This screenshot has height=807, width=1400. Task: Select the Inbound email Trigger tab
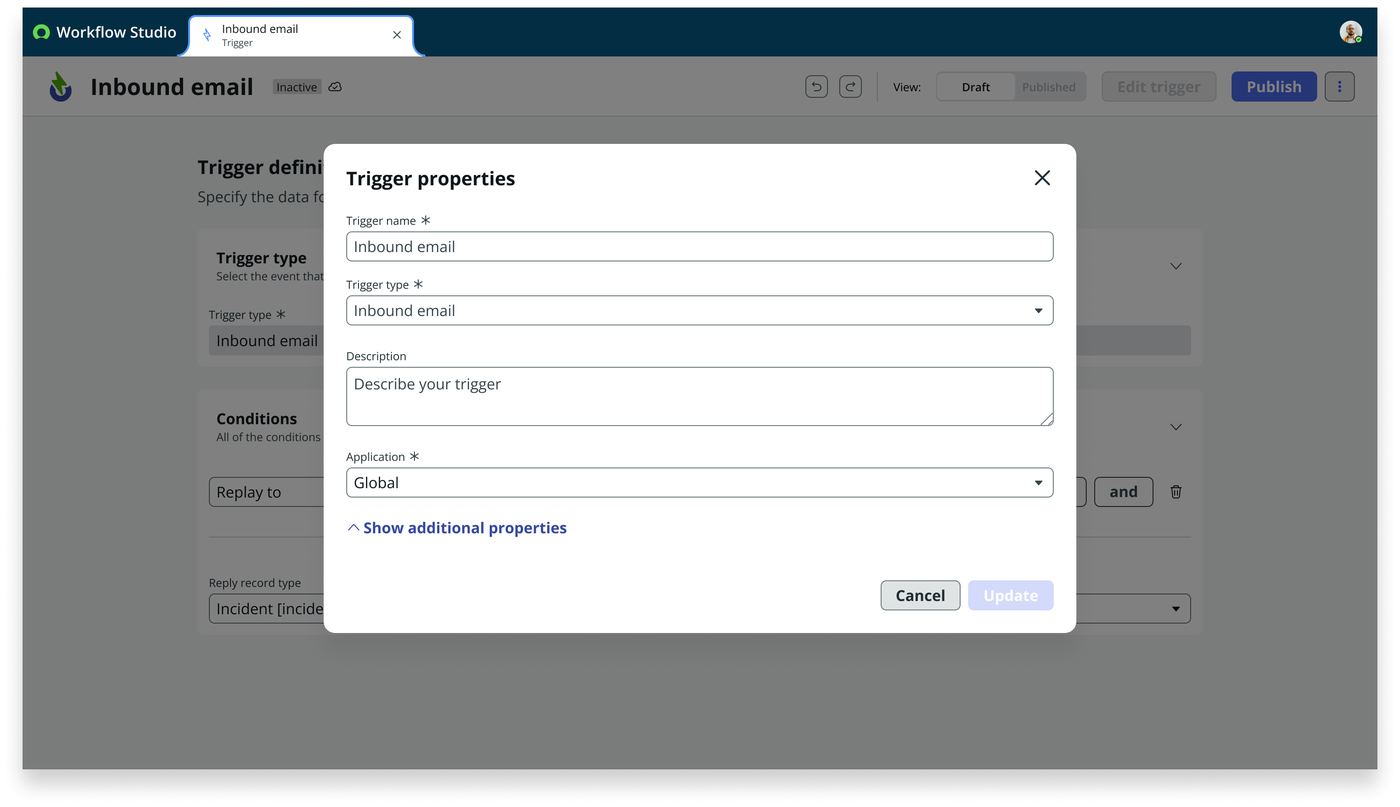pyautogui.click(x=301, y=35)
